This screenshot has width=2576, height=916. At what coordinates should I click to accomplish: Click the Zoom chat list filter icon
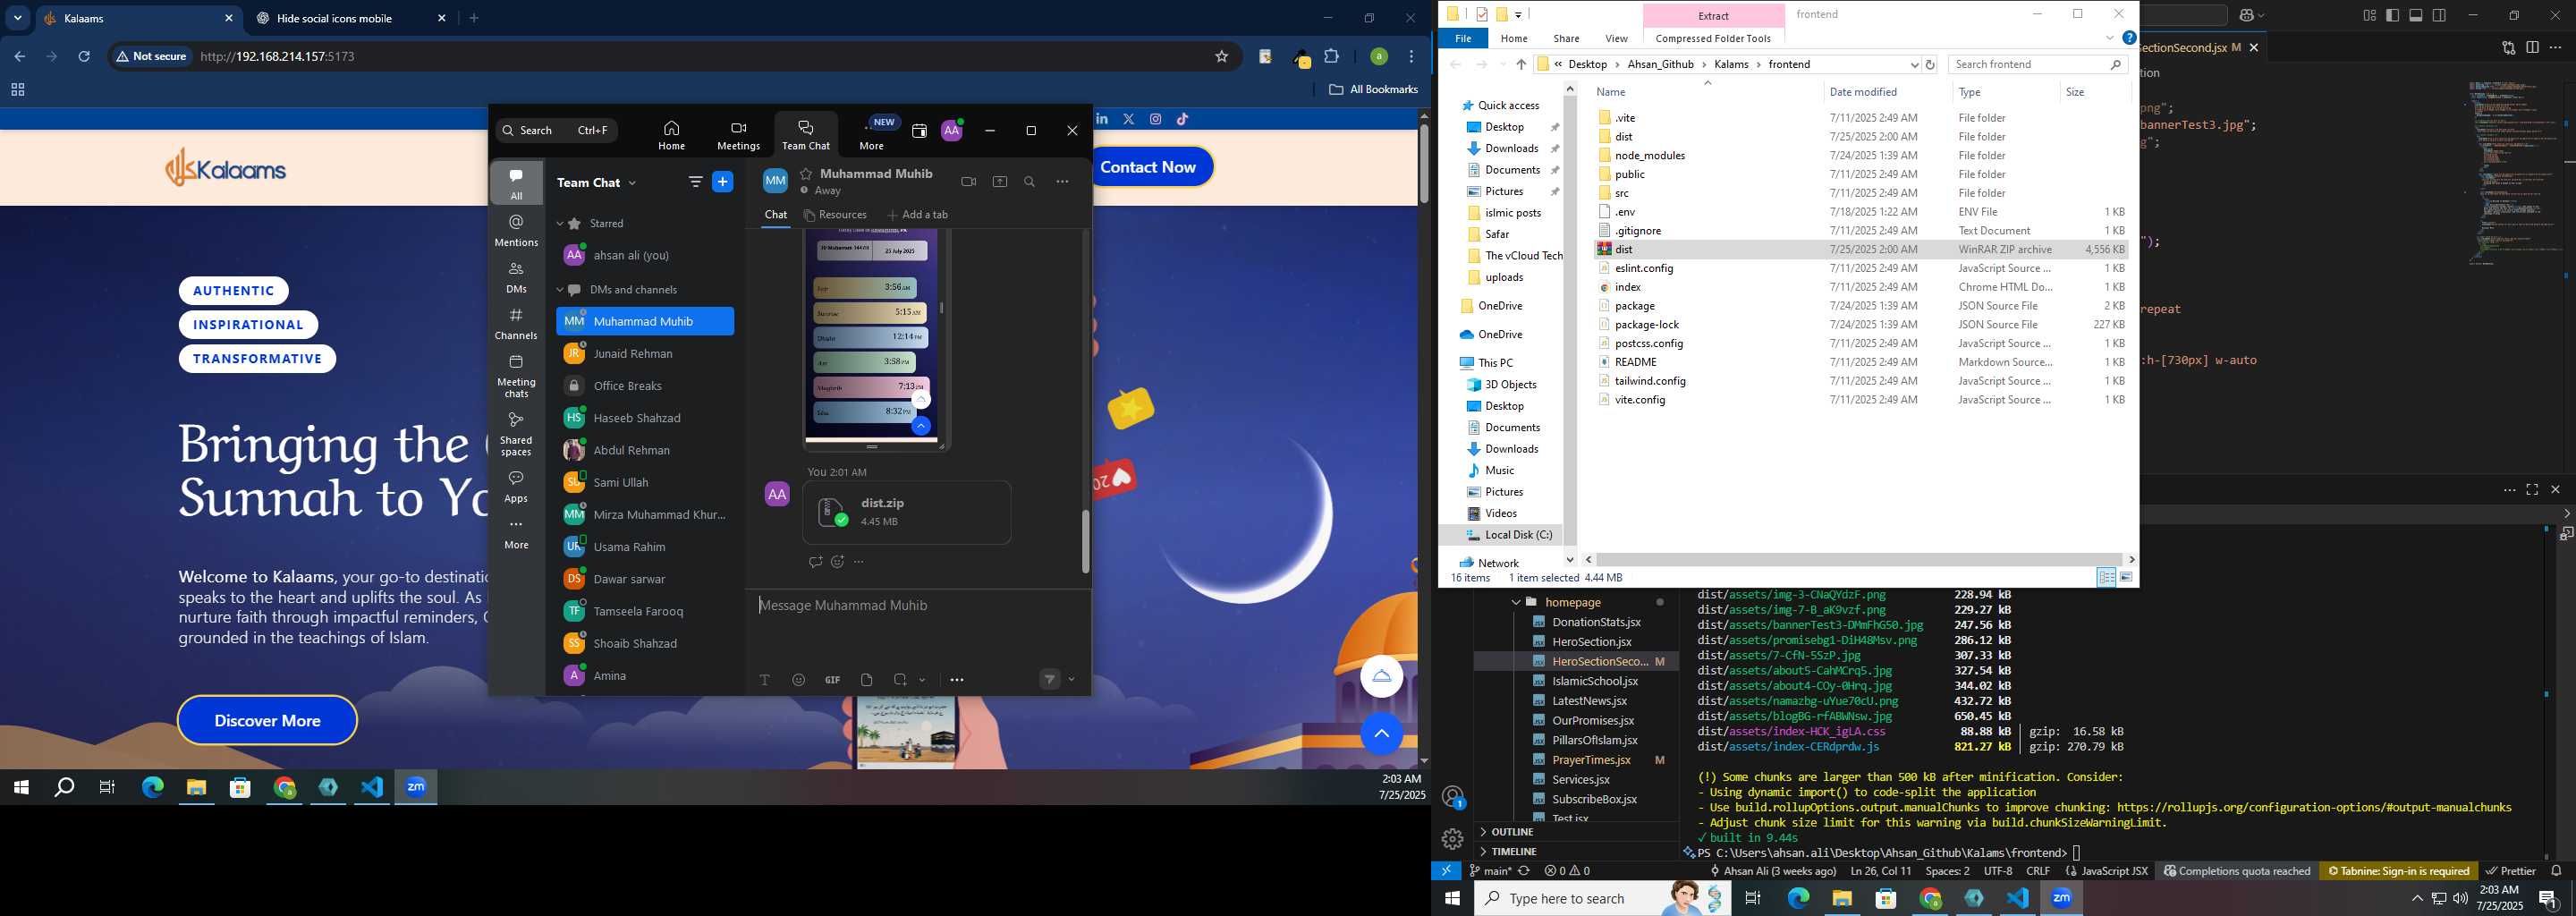(695, 182)
